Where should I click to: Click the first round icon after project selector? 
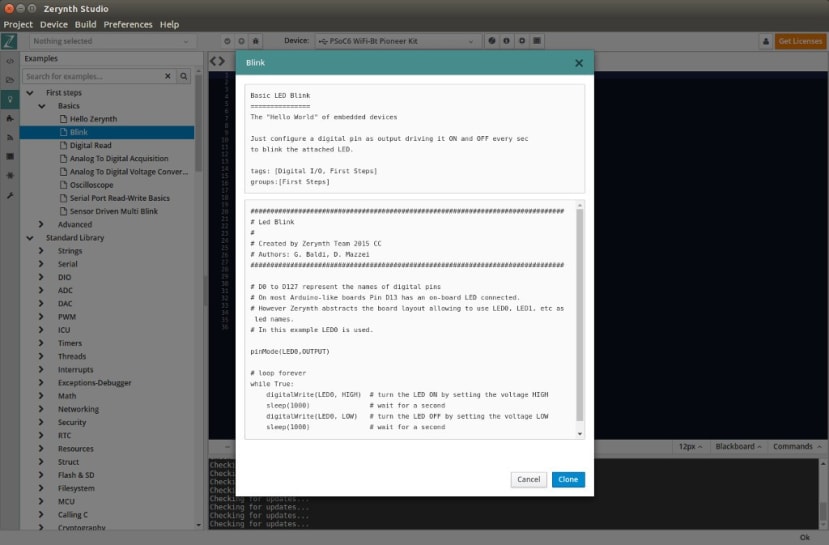(227, 41)
